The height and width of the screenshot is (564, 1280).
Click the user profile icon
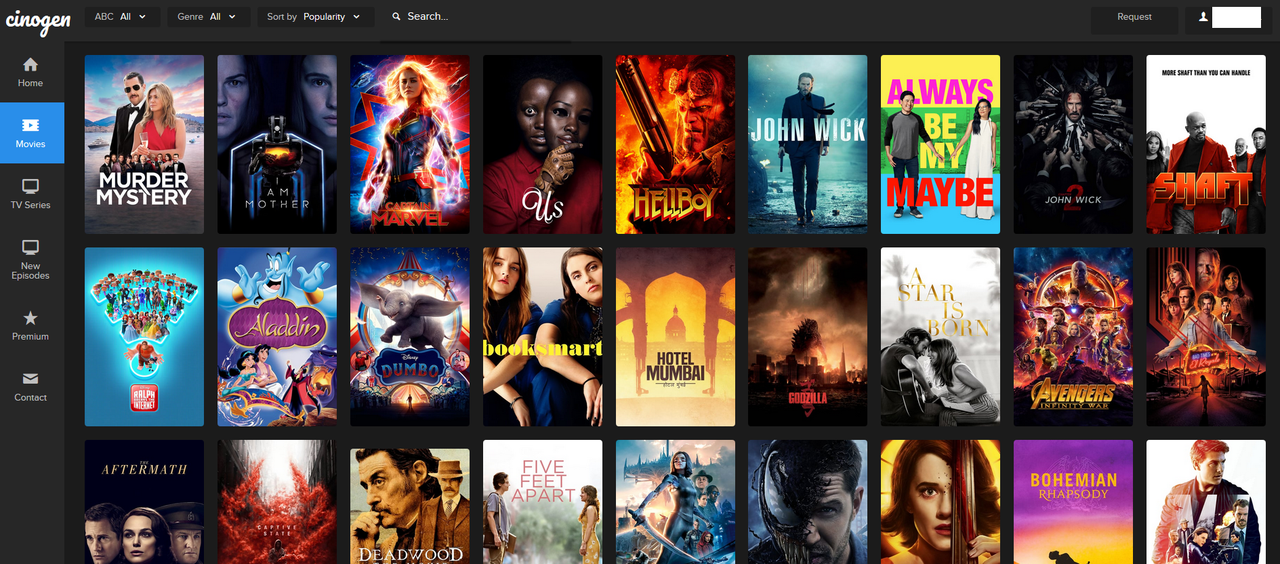1202,17
